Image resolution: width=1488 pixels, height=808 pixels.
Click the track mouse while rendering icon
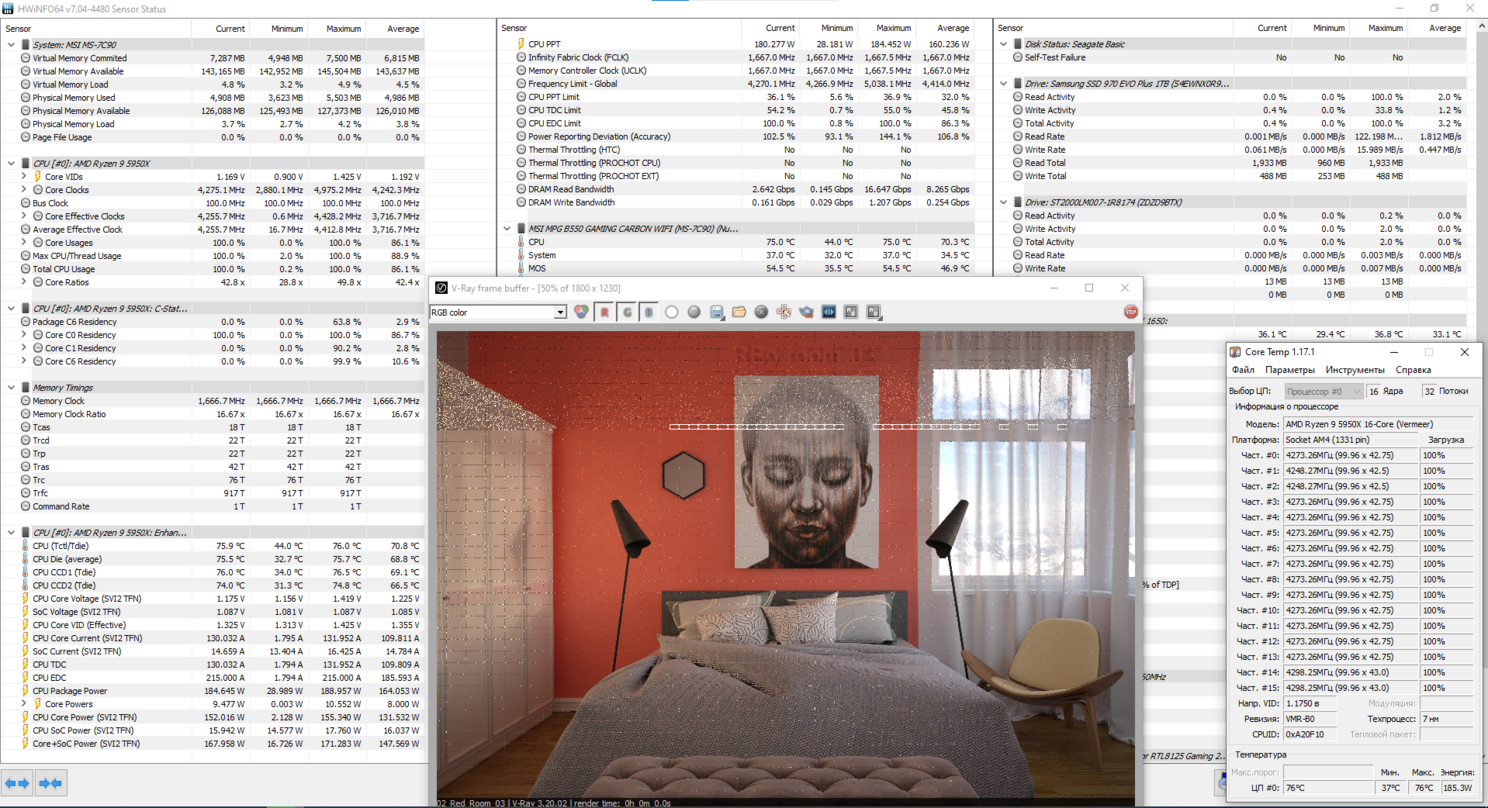pyautogui.click(x=784, y=312)
